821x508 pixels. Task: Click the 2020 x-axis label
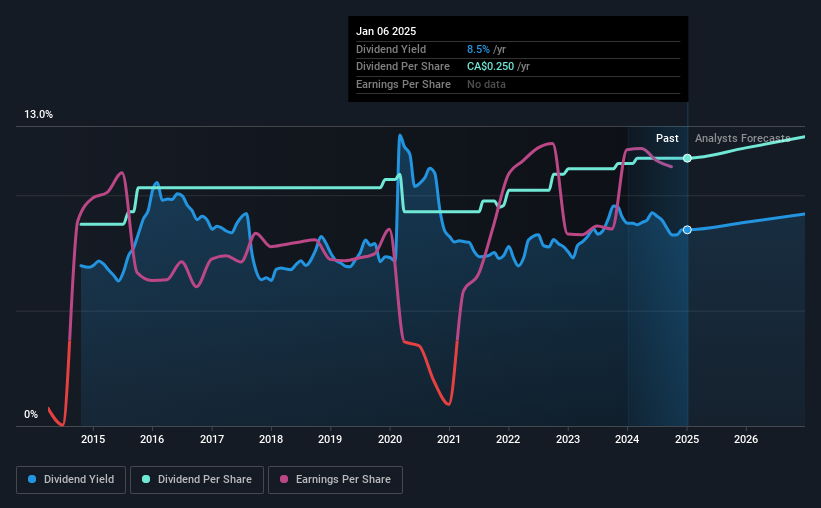pos(390,439)
